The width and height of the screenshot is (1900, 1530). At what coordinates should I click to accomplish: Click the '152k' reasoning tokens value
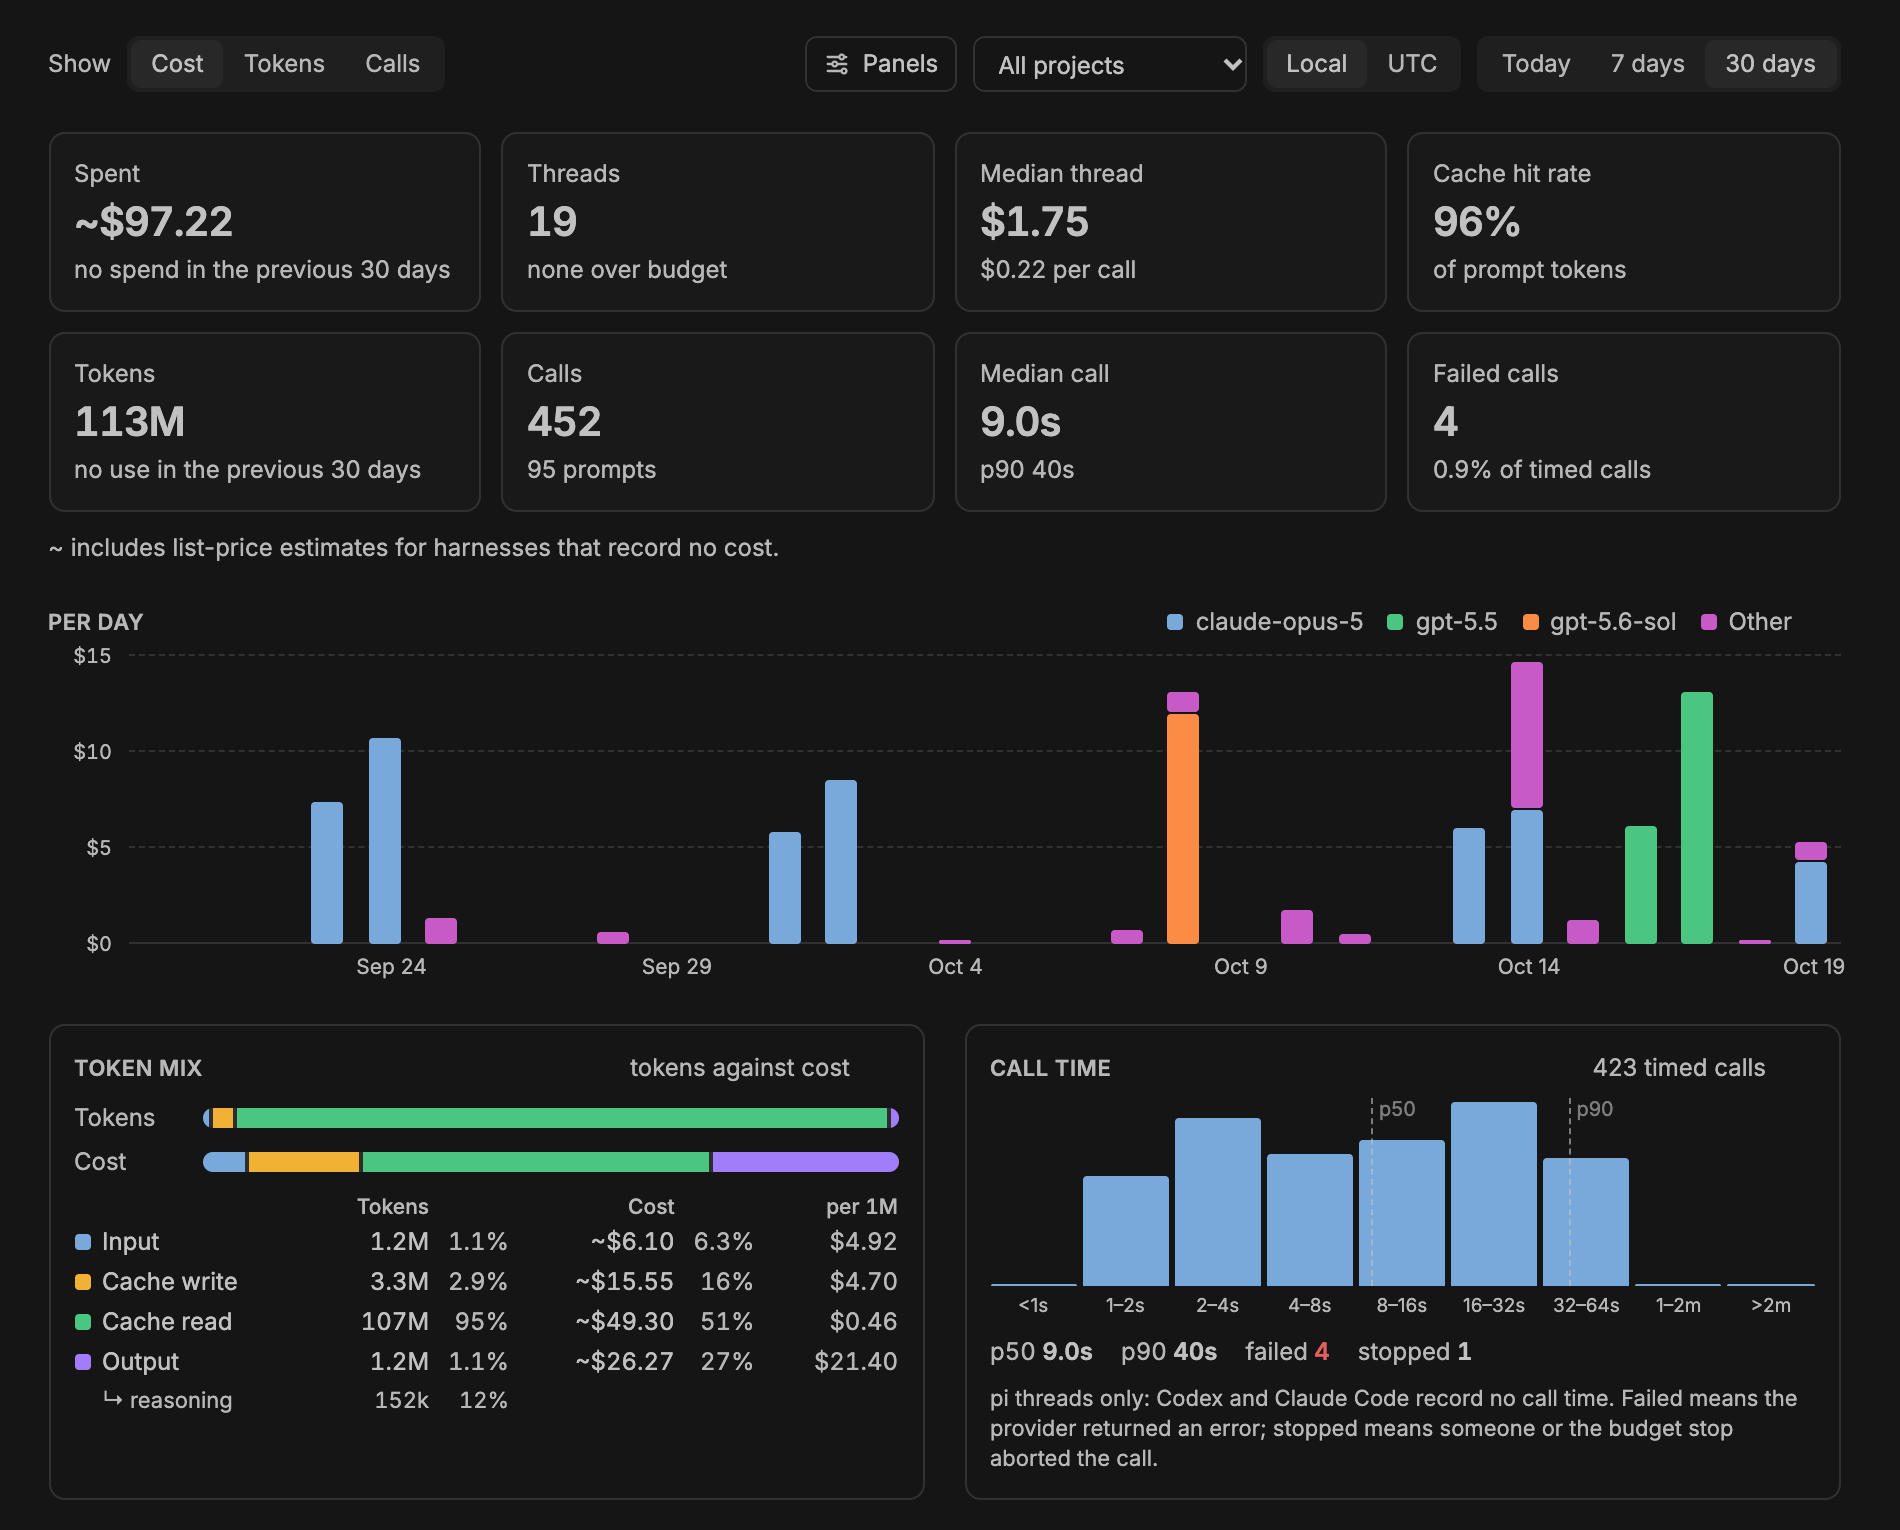(x=402, y=1400)
